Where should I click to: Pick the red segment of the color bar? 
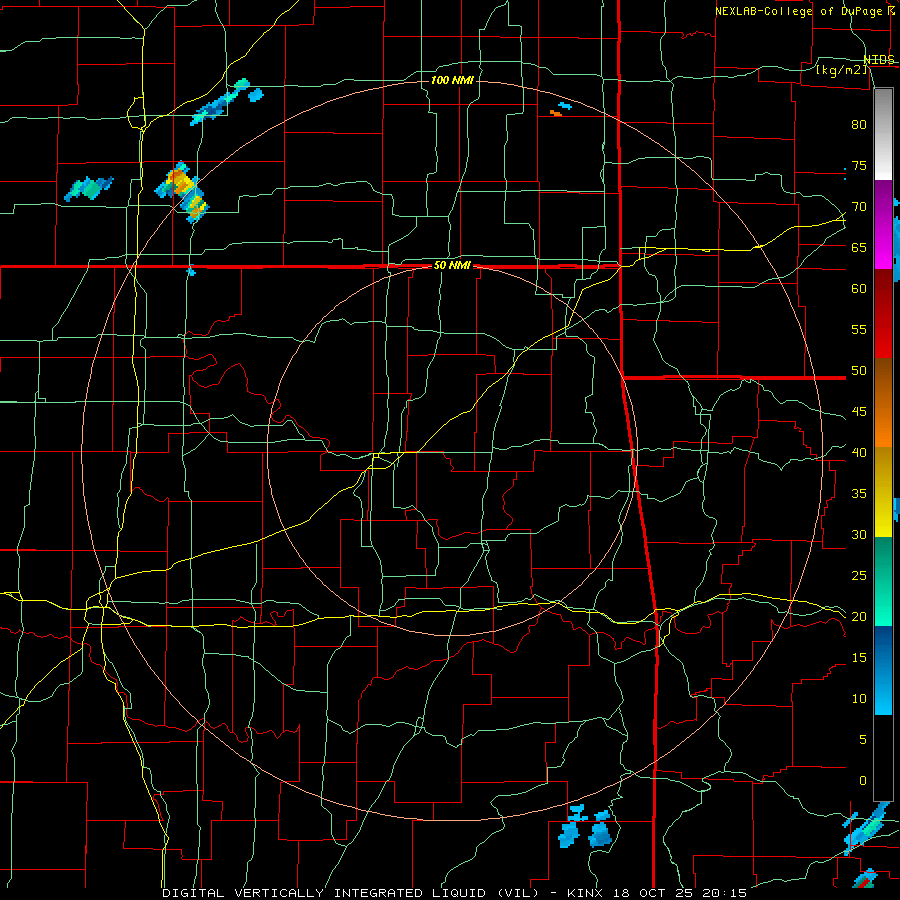pos(883,314)
